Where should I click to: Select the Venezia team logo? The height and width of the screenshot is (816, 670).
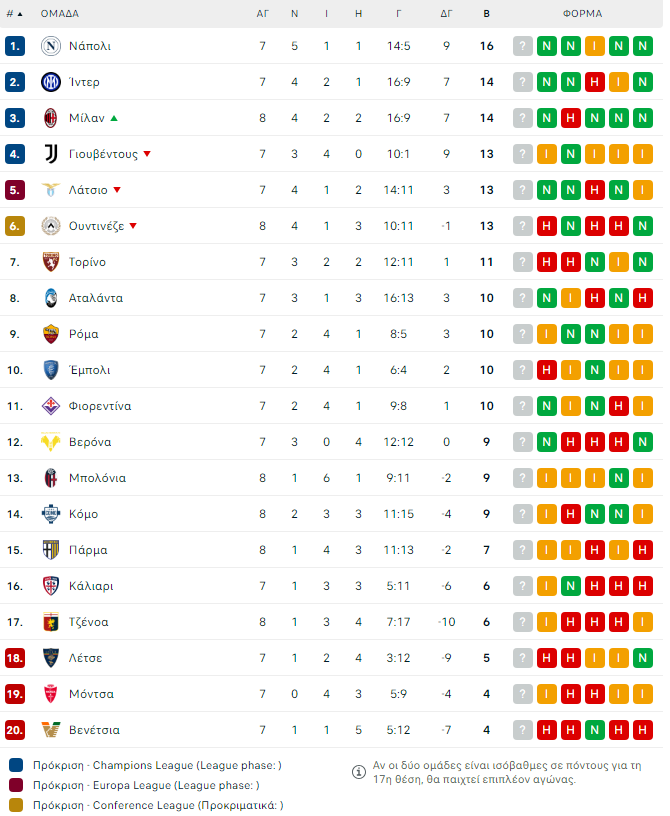pos(50,730)
